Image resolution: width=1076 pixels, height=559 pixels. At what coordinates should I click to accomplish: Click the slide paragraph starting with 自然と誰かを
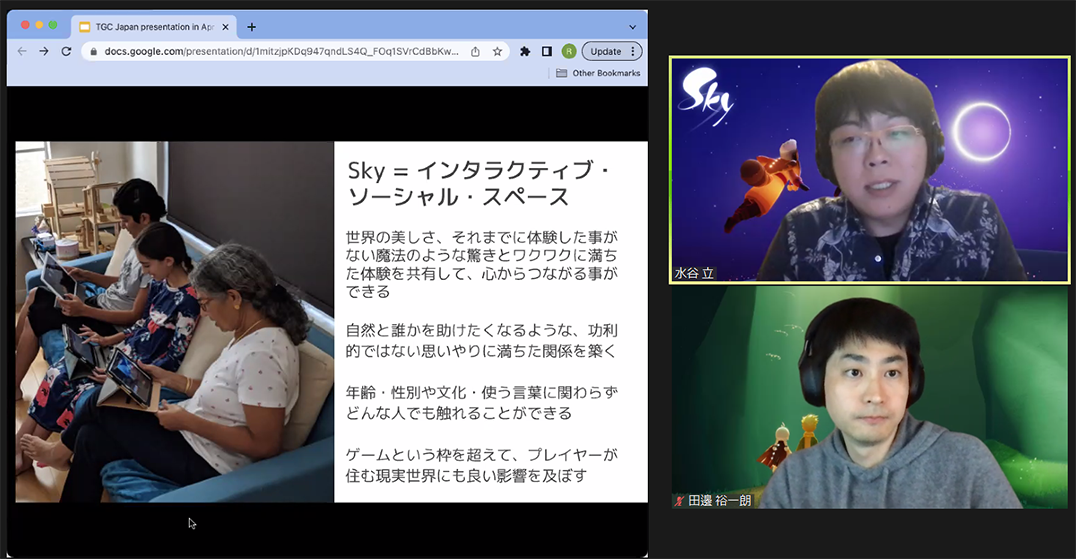pyautogui.click(x=481, y=340)
